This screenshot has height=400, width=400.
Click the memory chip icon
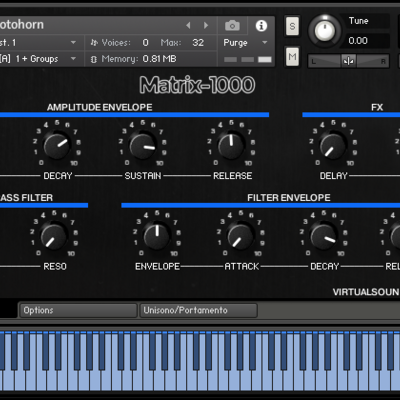[x=94, y=59]
